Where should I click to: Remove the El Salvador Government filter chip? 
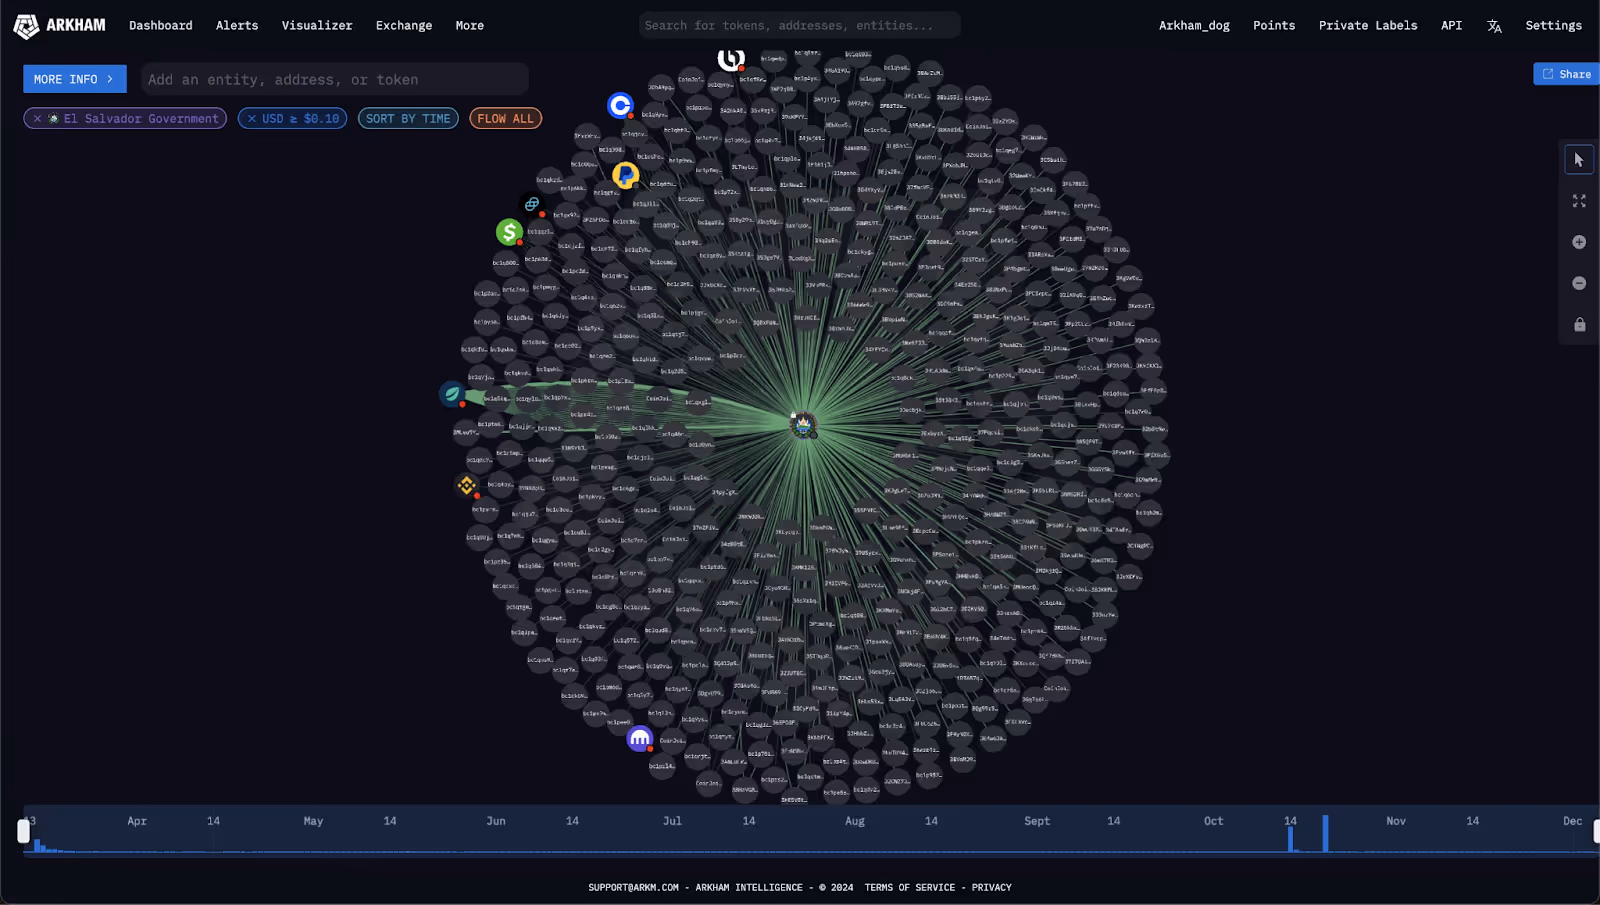37,118
